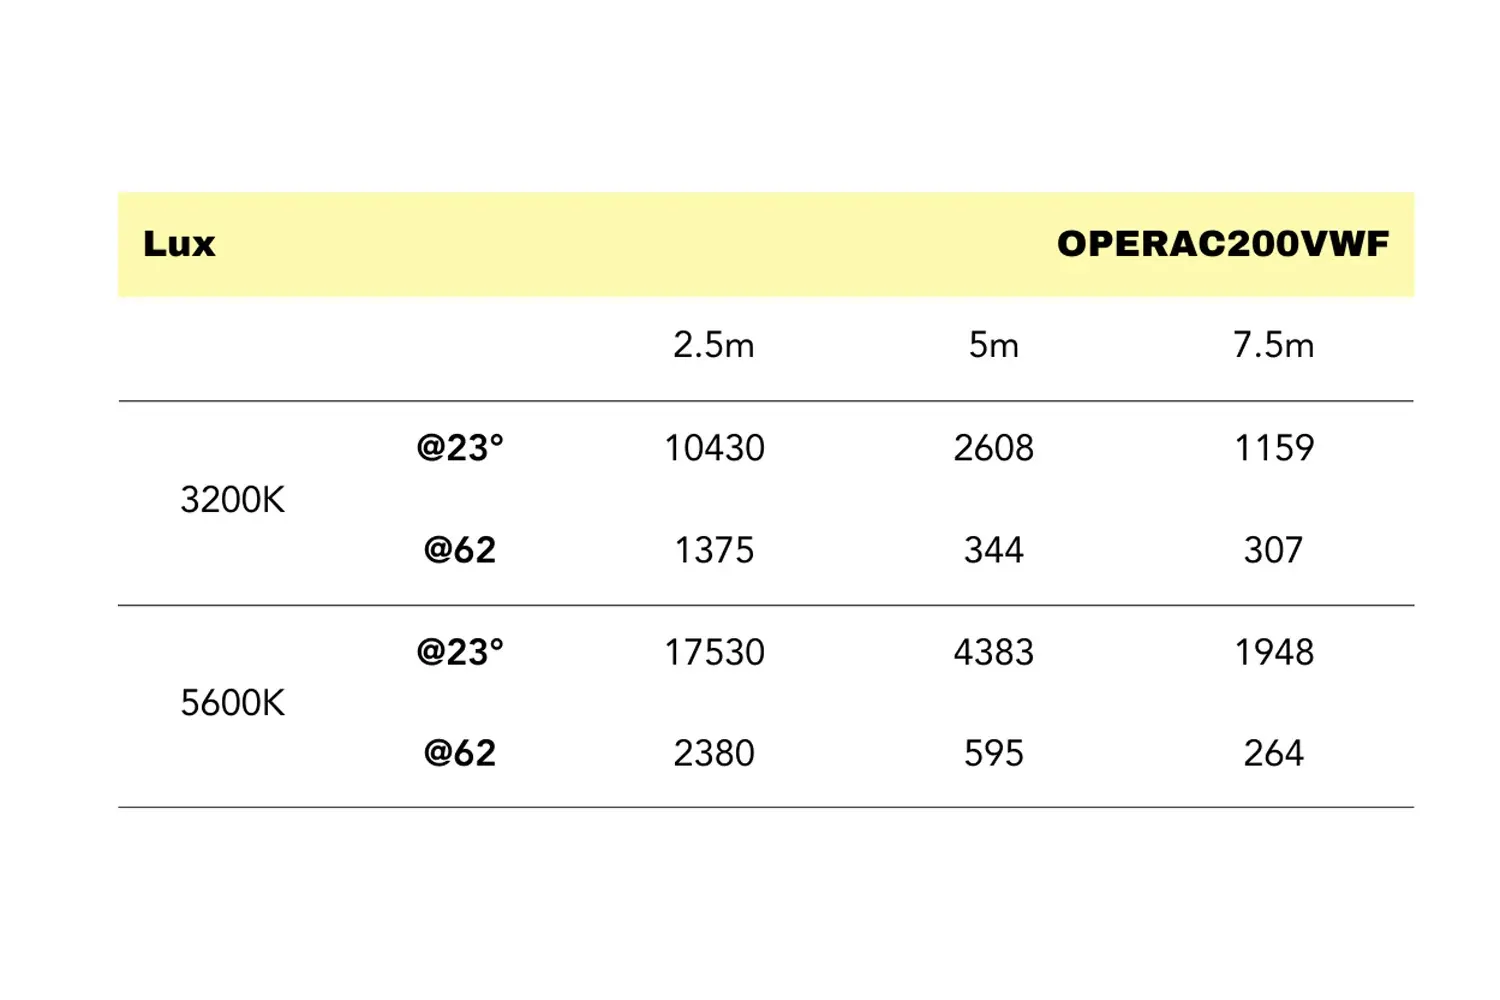
Task: Select the 4383 lux value
Action: [994, 652]
